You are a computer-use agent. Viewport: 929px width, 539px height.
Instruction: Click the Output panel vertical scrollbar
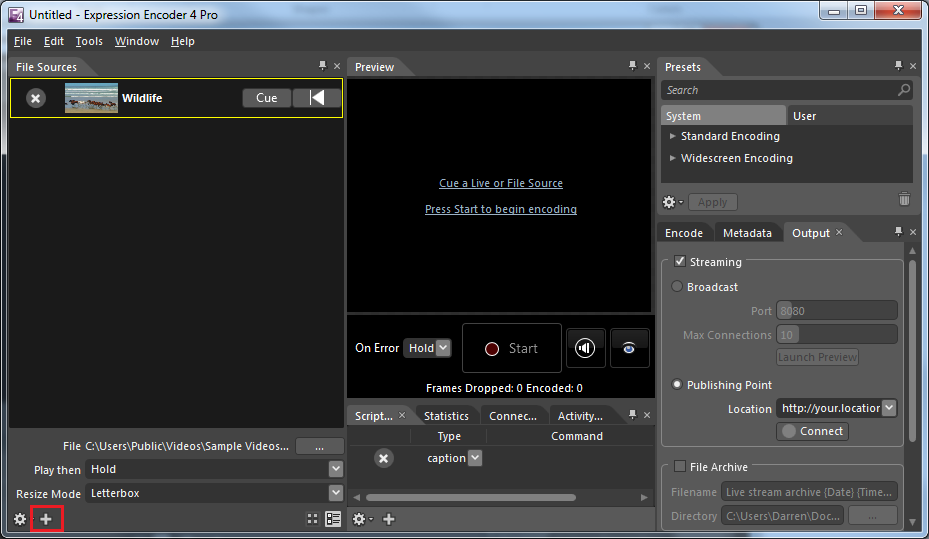[x=912, y=351]
